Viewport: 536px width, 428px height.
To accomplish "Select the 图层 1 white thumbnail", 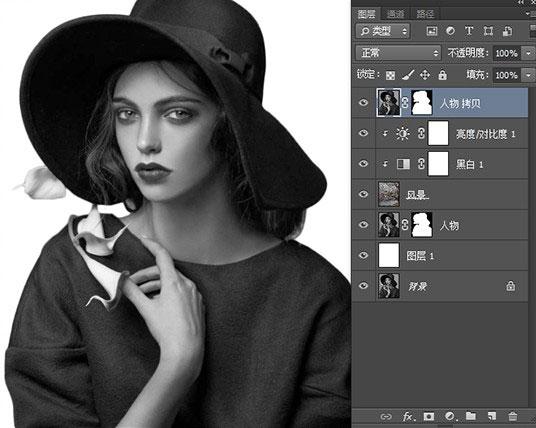I will (x=389, y=255).
